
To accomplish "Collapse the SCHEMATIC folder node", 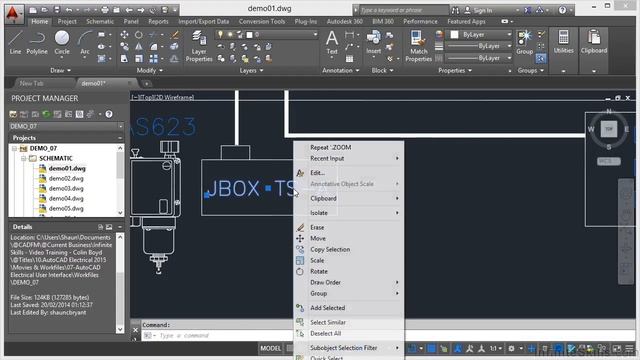I will pos(24,158).
